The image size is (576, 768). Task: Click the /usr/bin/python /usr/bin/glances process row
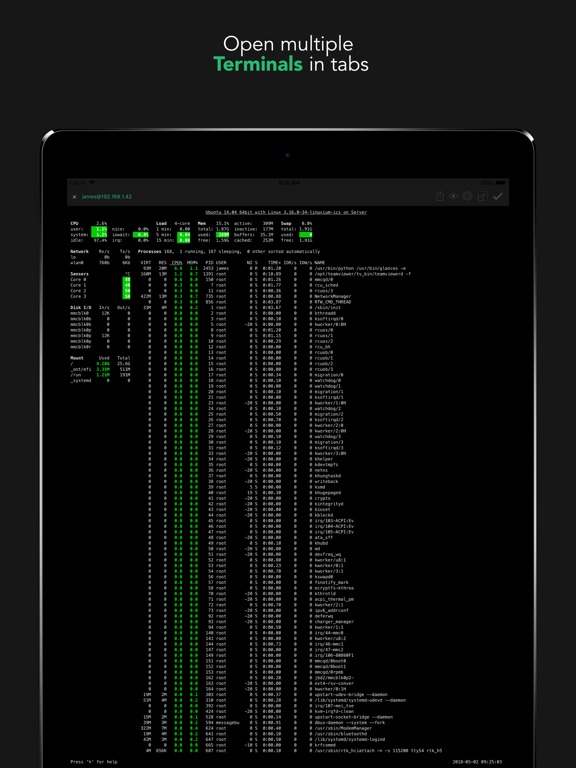pyautogui.click(x=274, y=268)
